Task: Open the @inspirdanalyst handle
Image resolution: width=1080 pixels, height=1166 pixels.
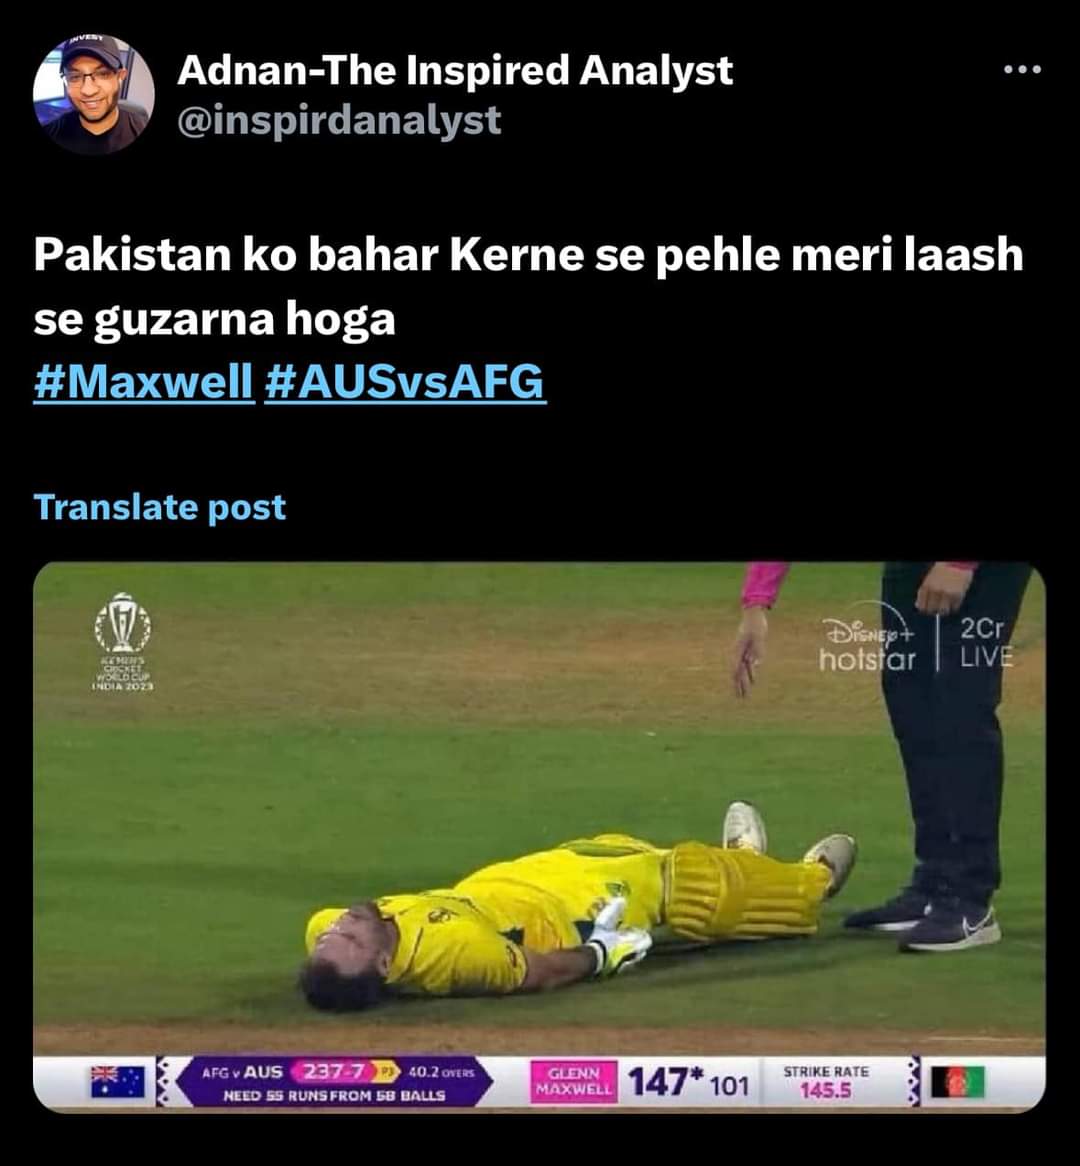Action: click(339, 120)
